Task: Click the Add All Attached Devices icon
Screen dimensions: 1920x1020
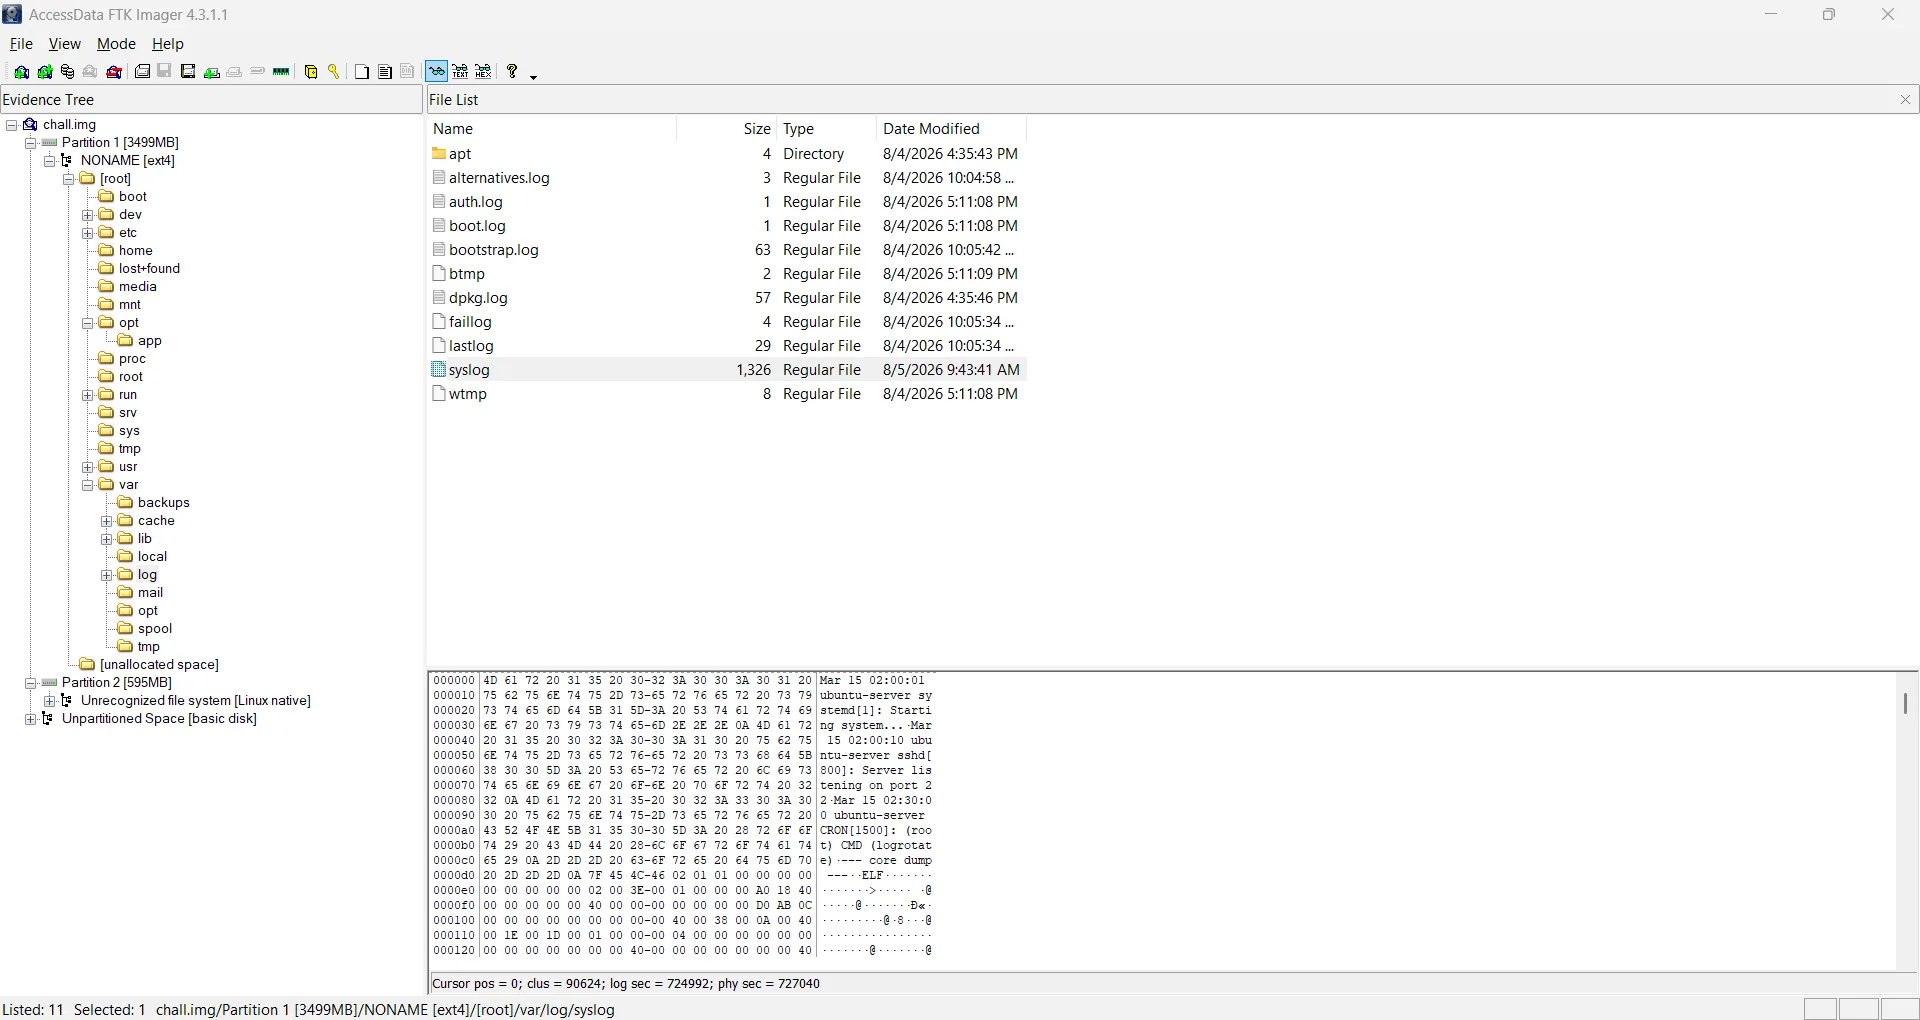Action: click(x=45, y=72)
